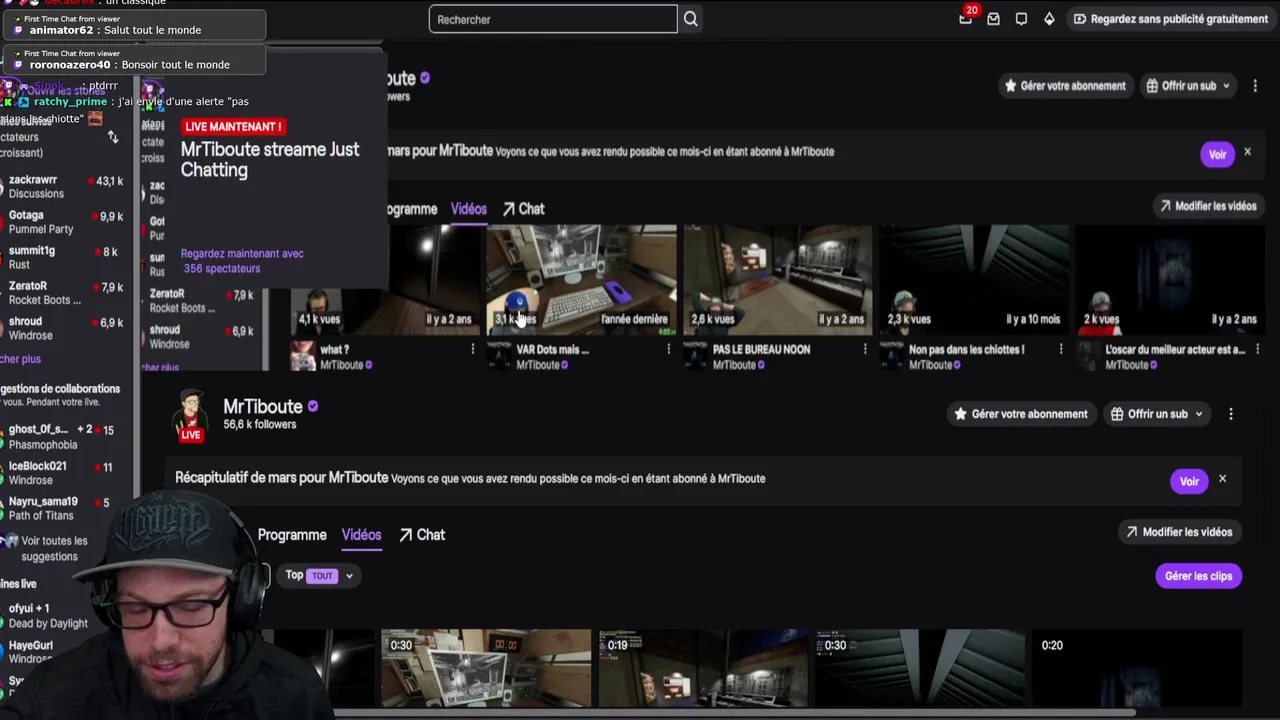1280x720 pixels.
Task: Close the "mars pour MrTiboute" partially hidden banner
Action: coord(1247,152)
